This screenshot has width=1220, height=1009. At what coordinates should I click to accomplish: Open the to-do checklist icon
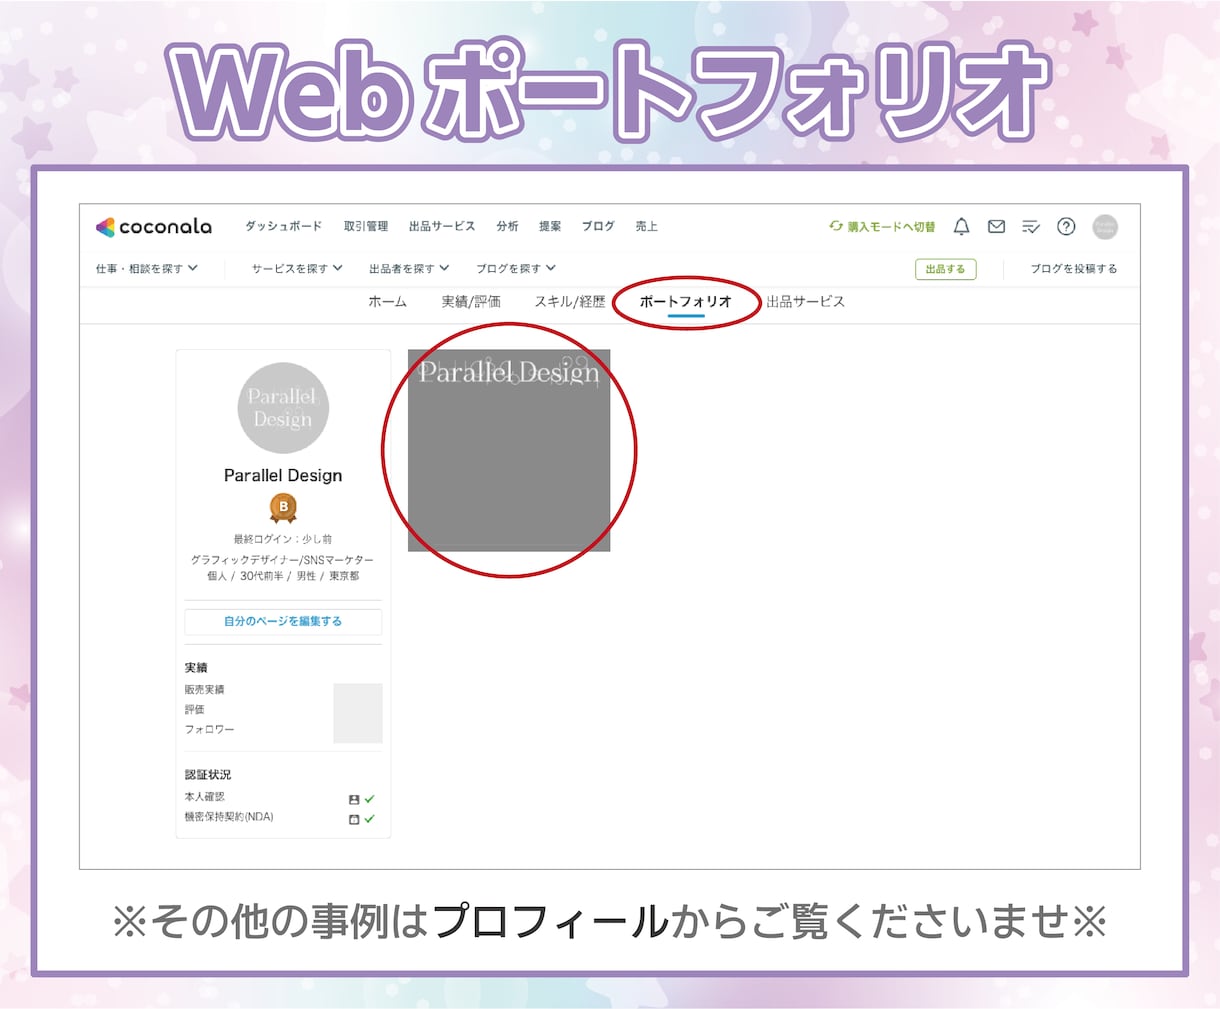tap(1031, 227)
